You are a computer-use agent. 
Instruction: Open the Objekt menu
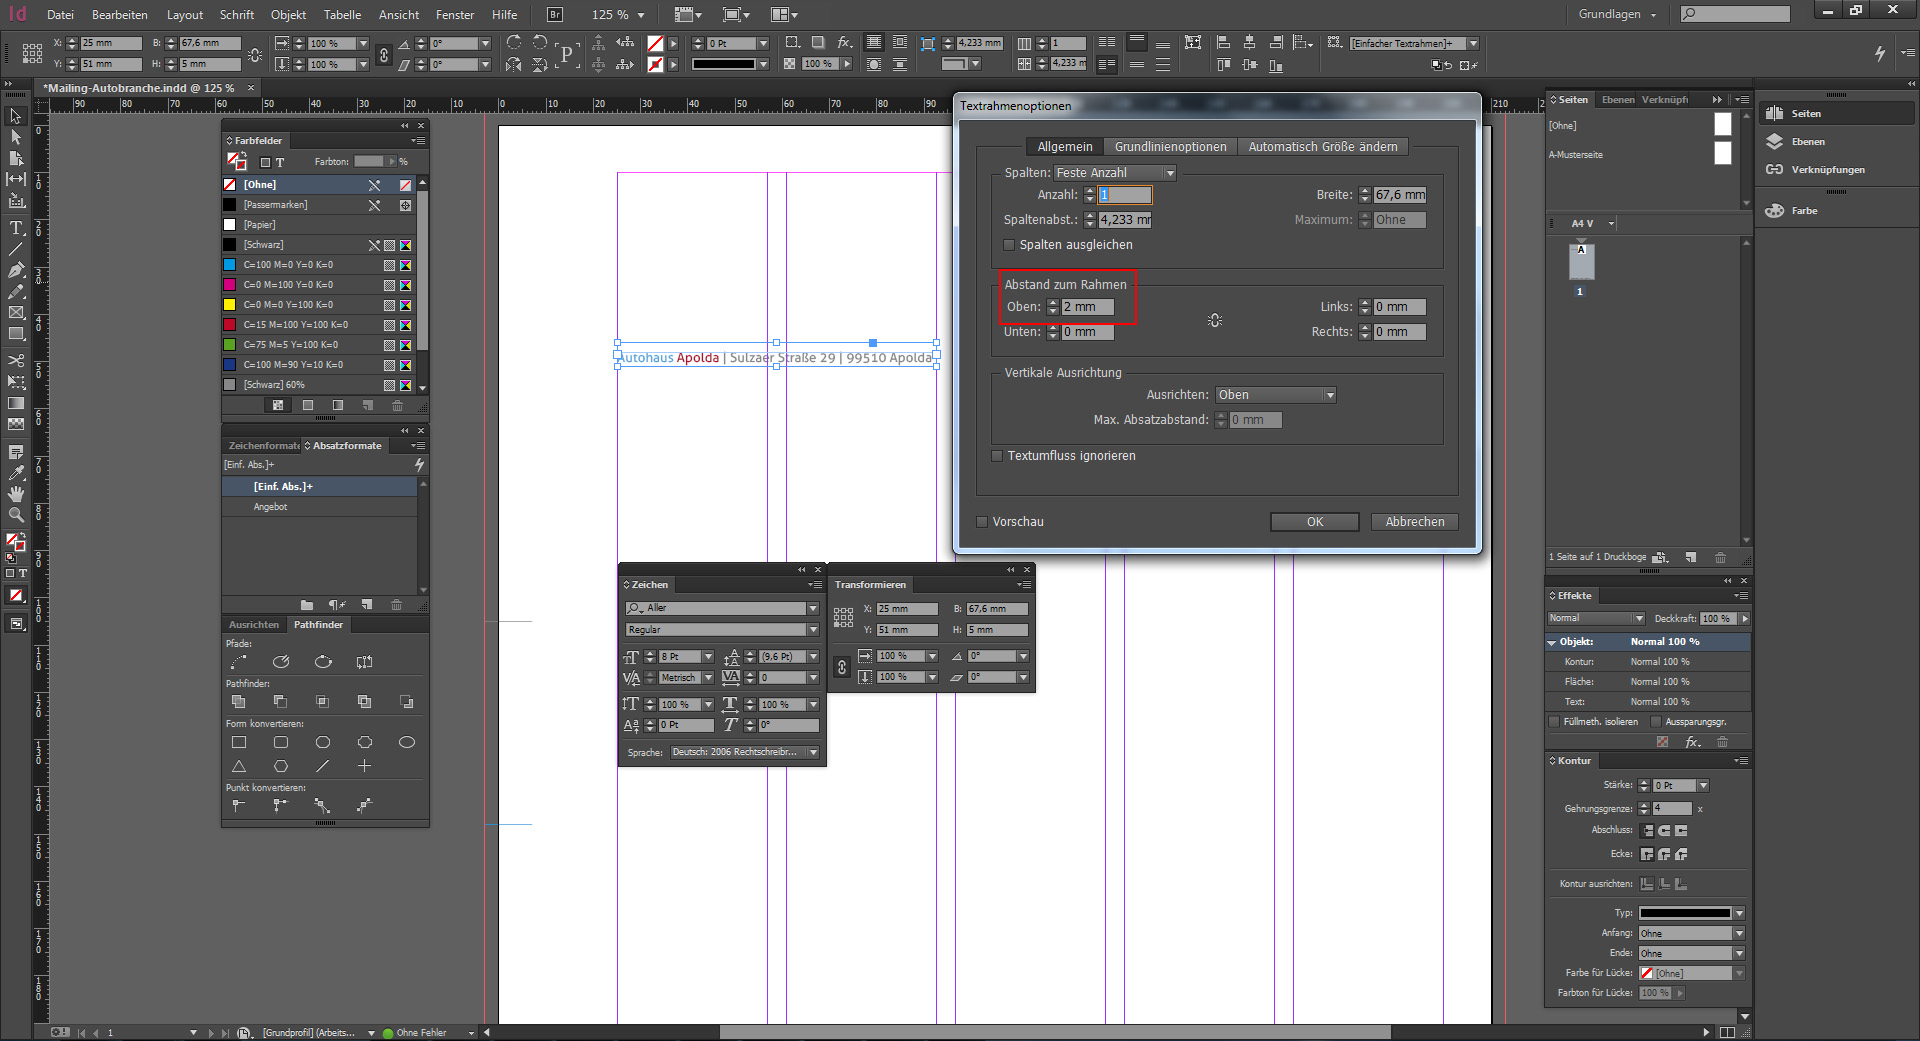(288, 15)
